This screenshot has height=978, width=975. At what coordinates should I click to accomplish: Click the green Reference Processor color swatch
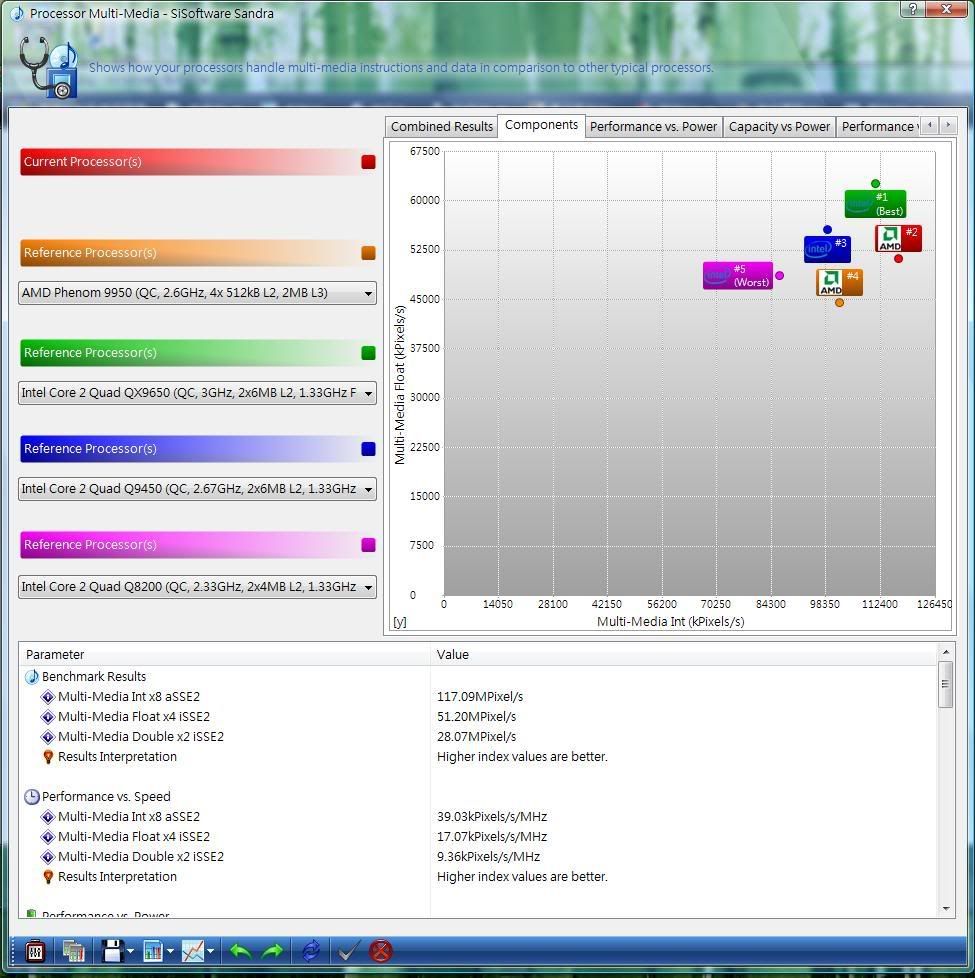click(x=368, y=353)
